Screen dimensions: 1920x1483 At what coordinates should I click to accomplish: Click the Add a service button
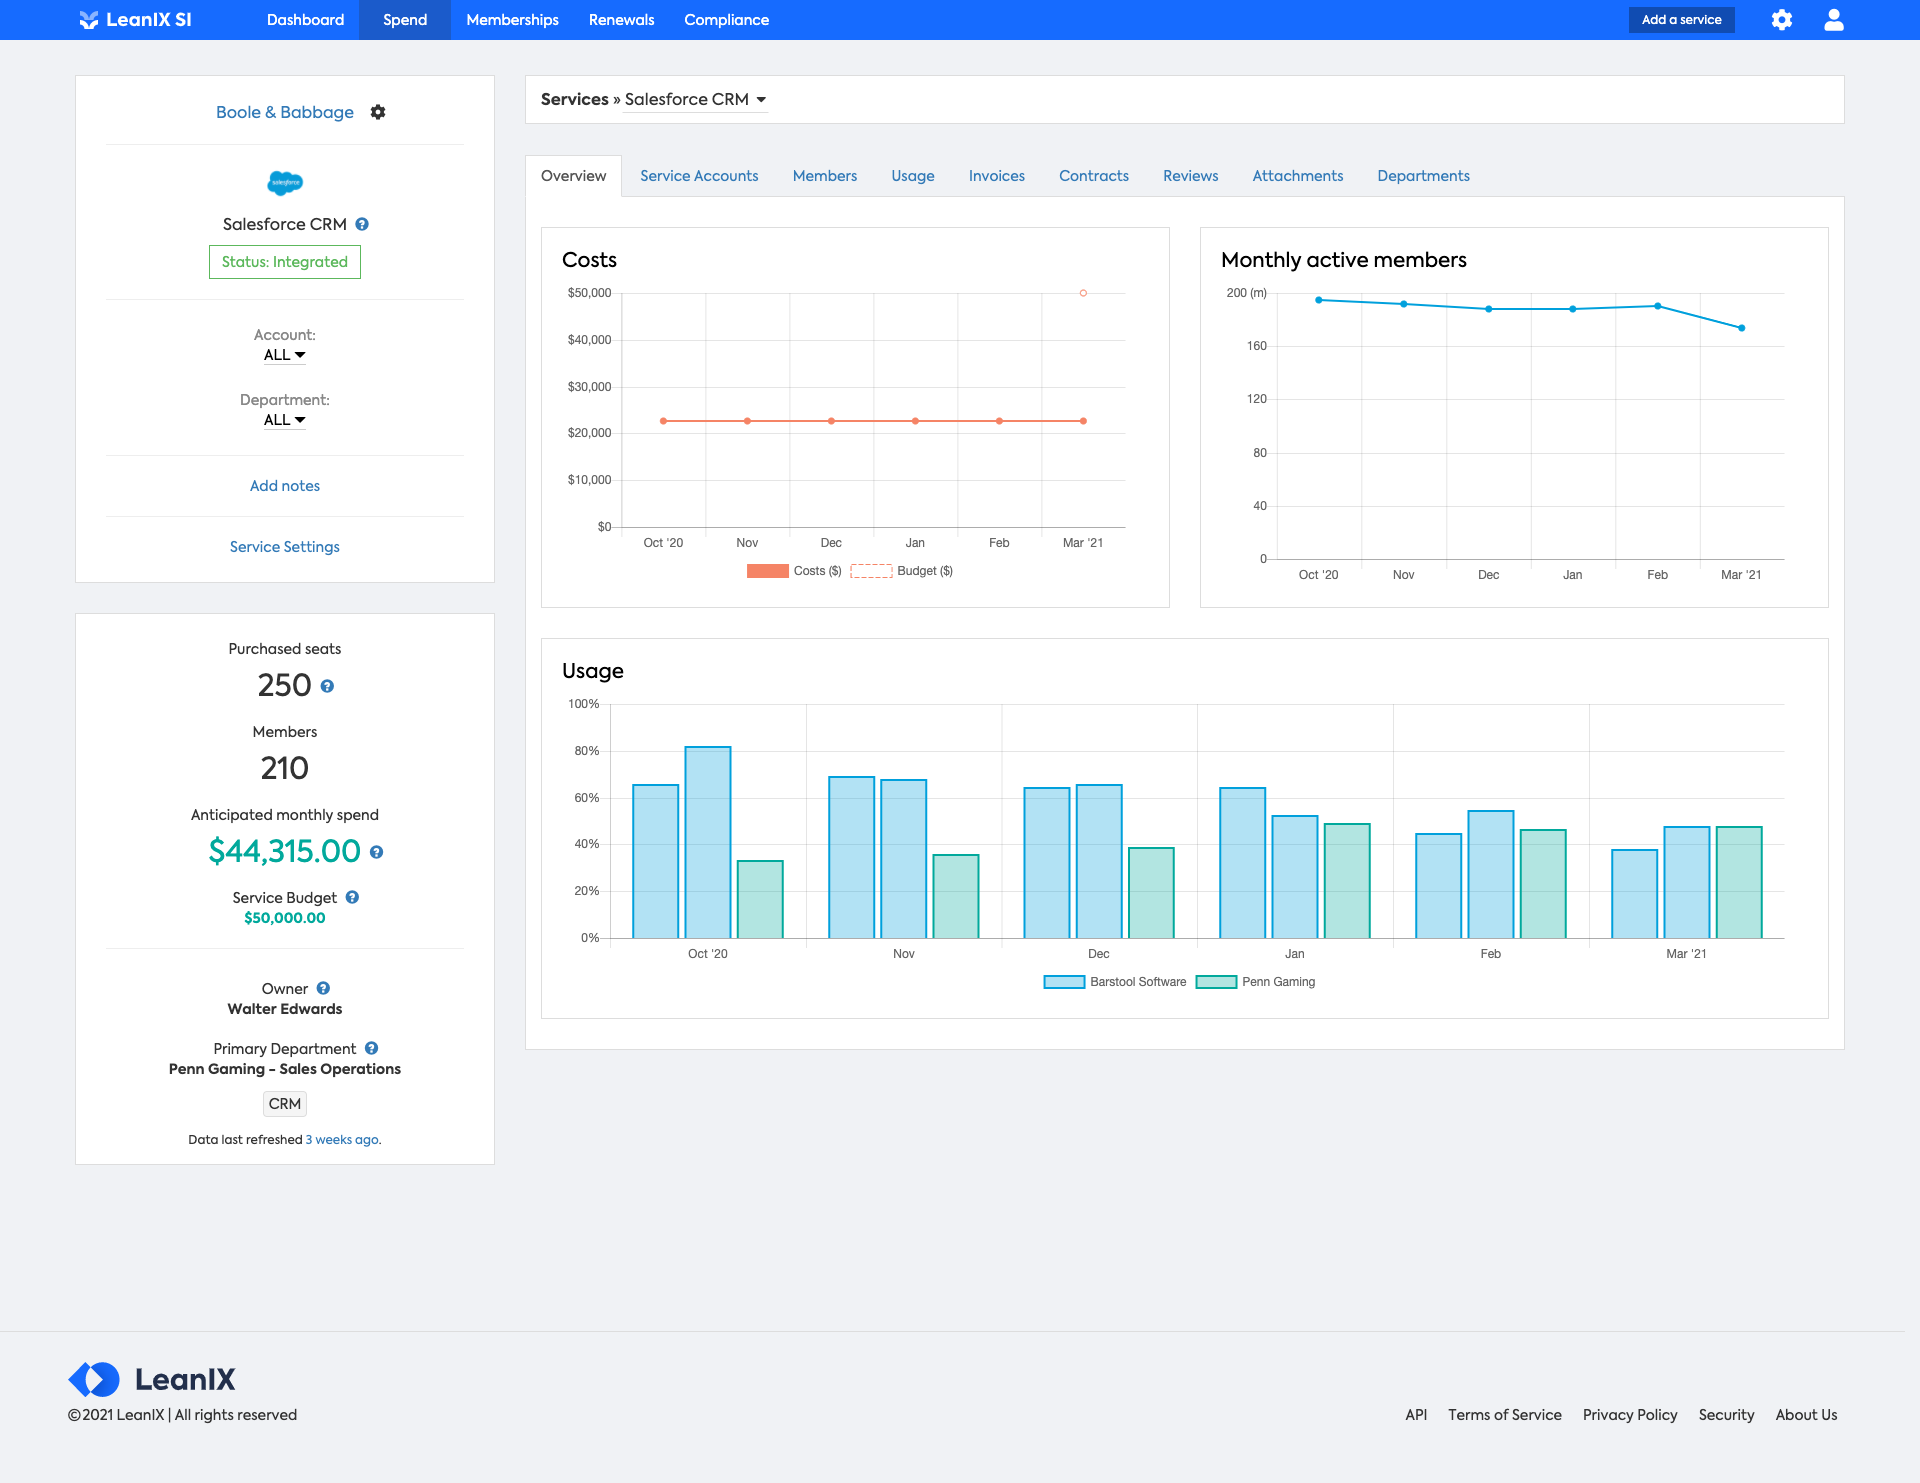point(1682,19)
